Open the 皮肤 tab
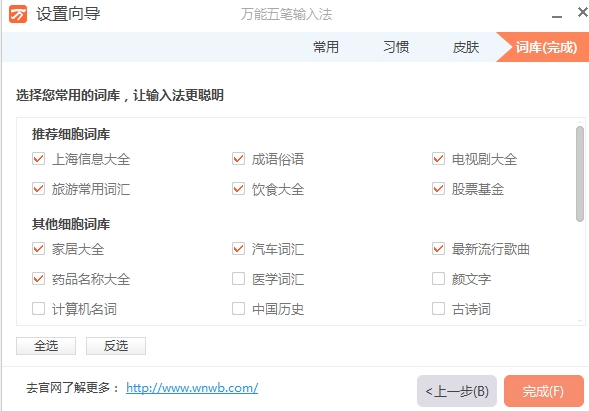The height and width of the screenshot is (411, 589). point(466,47)
